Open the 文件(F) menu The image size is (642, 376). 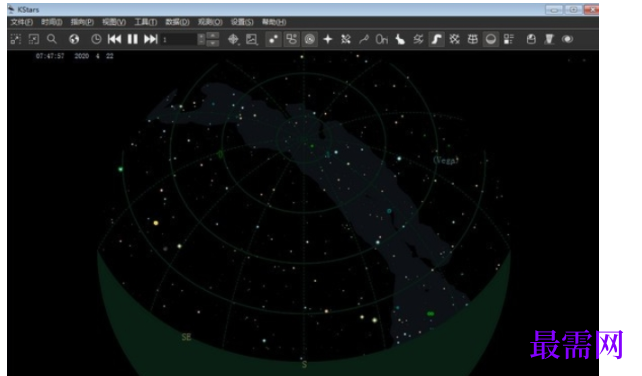(21, 22)
